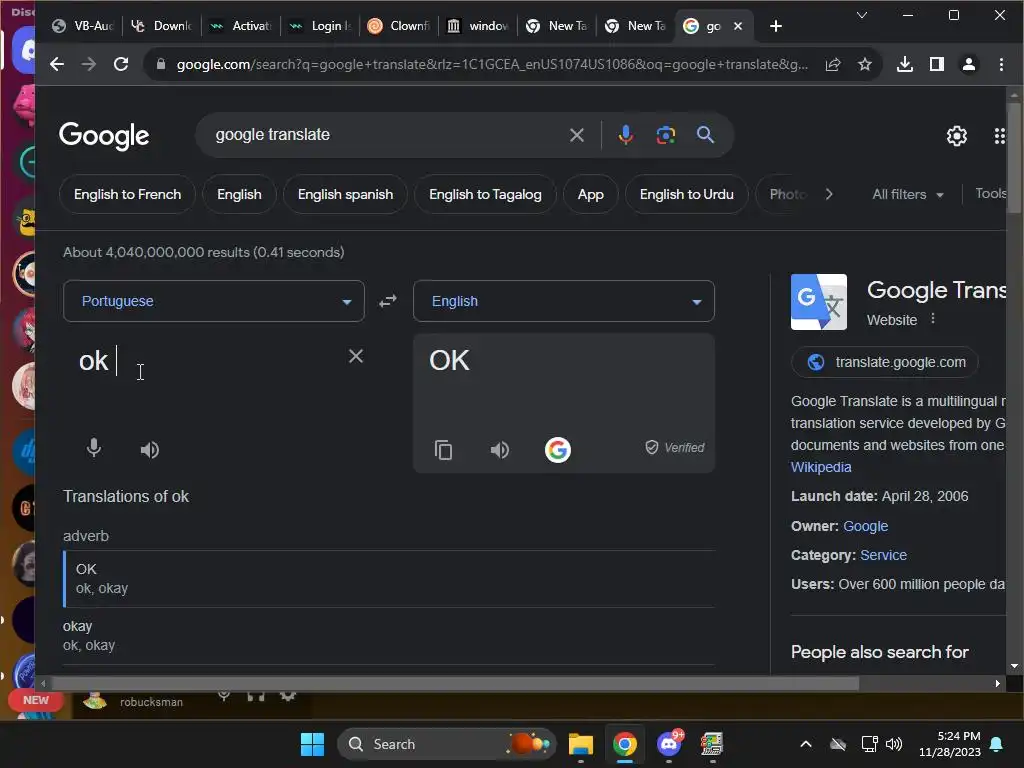Image resolution: width=1024 pixels, height=768 pixels.
Task: Click the horizontal page scrollbar
Action: (x=455, y=683)
